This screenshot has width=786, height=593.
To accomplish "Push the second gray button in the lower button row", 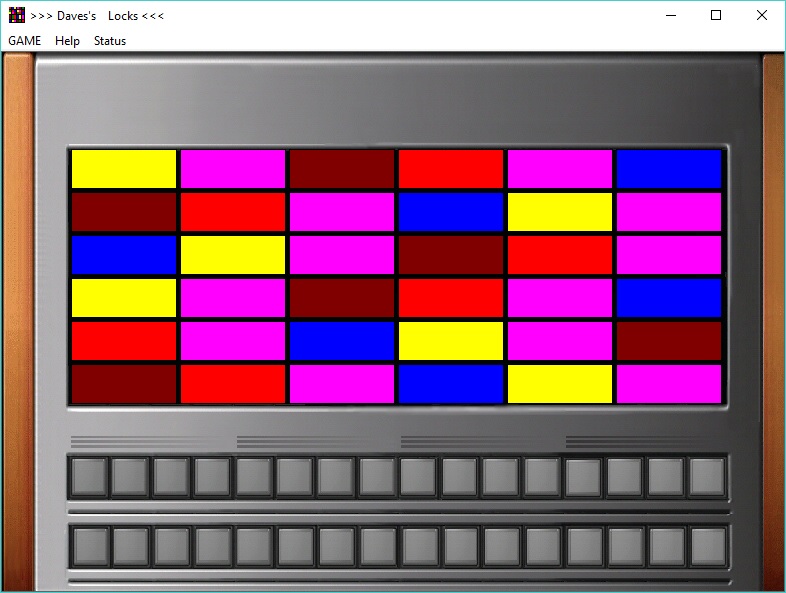I will 131,546.
